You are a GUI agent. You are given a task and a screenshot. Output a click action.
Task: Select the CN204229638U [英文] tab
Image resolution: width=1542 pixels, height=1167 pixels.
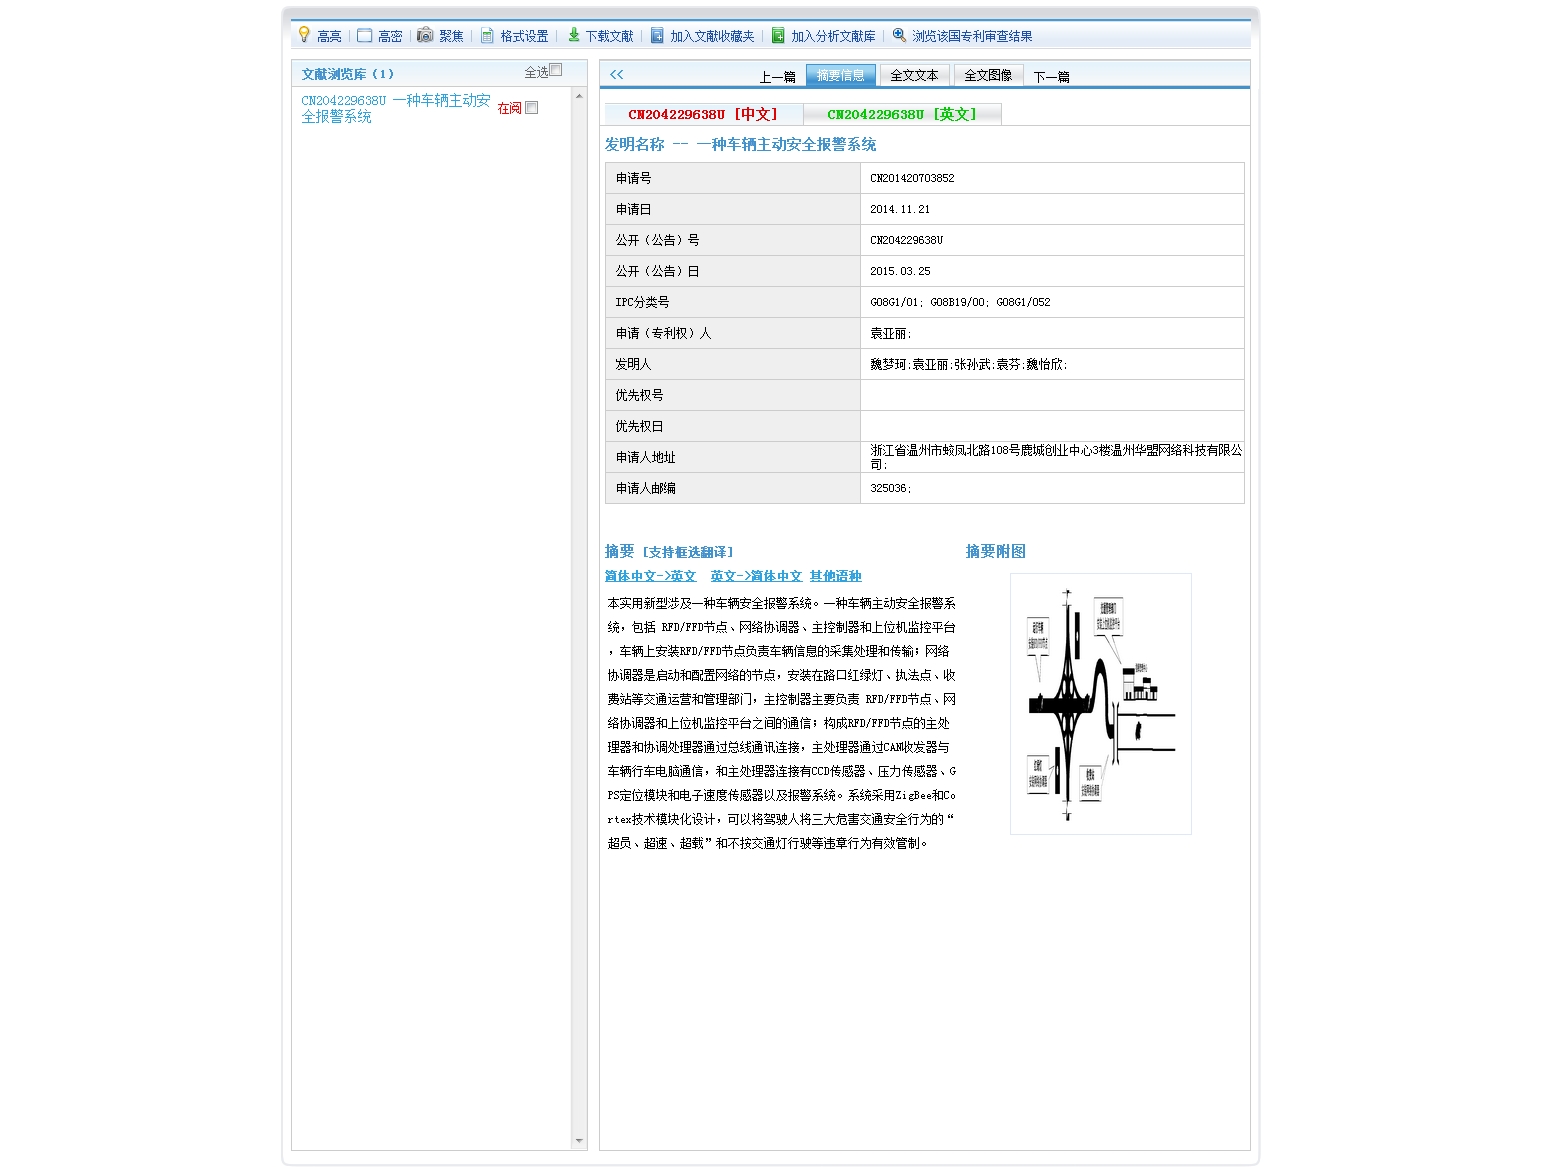tap(901, 114)
